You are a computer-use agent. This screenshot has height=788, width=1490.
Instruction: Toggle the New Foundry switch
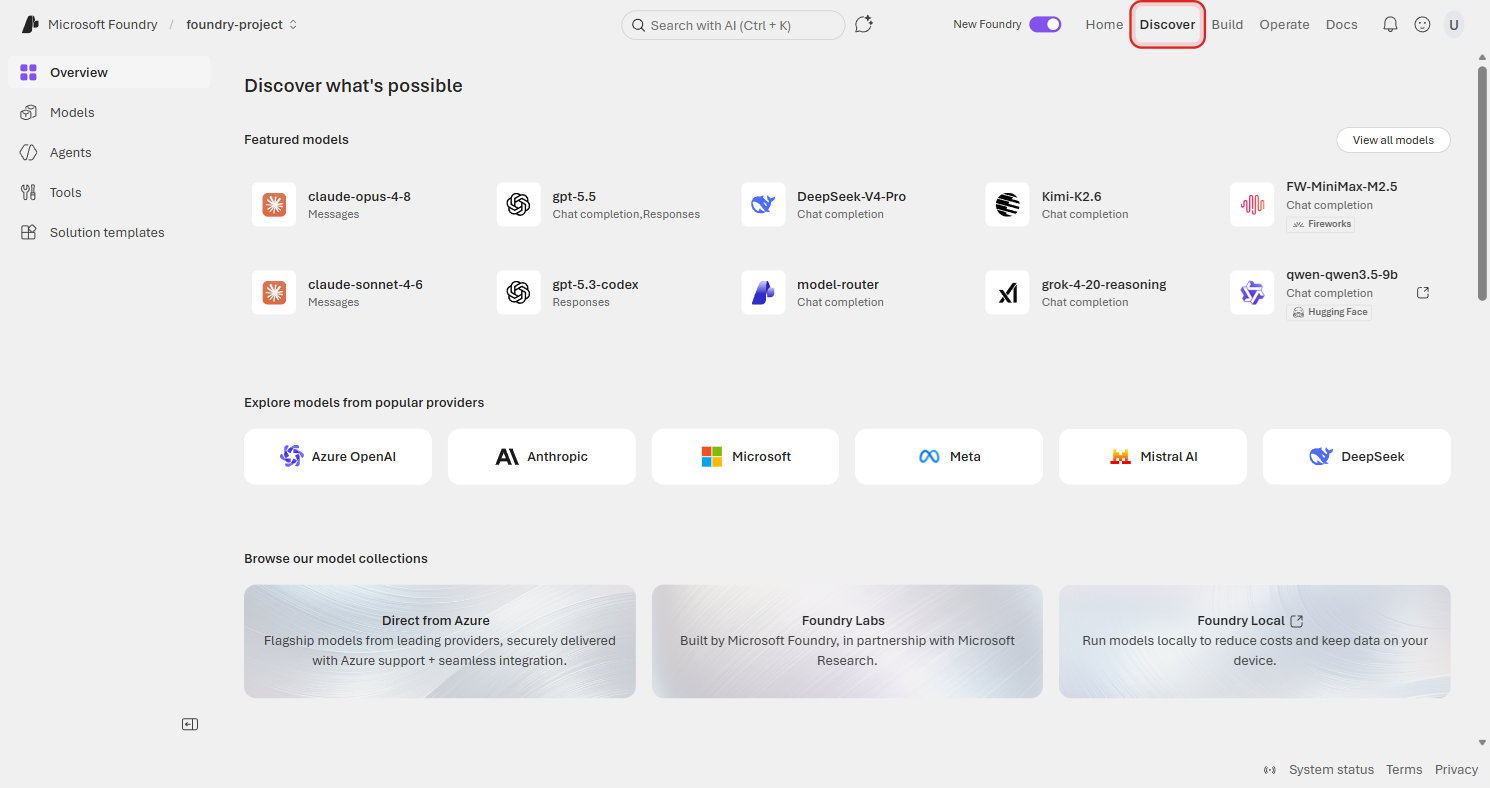[1045, 25]
